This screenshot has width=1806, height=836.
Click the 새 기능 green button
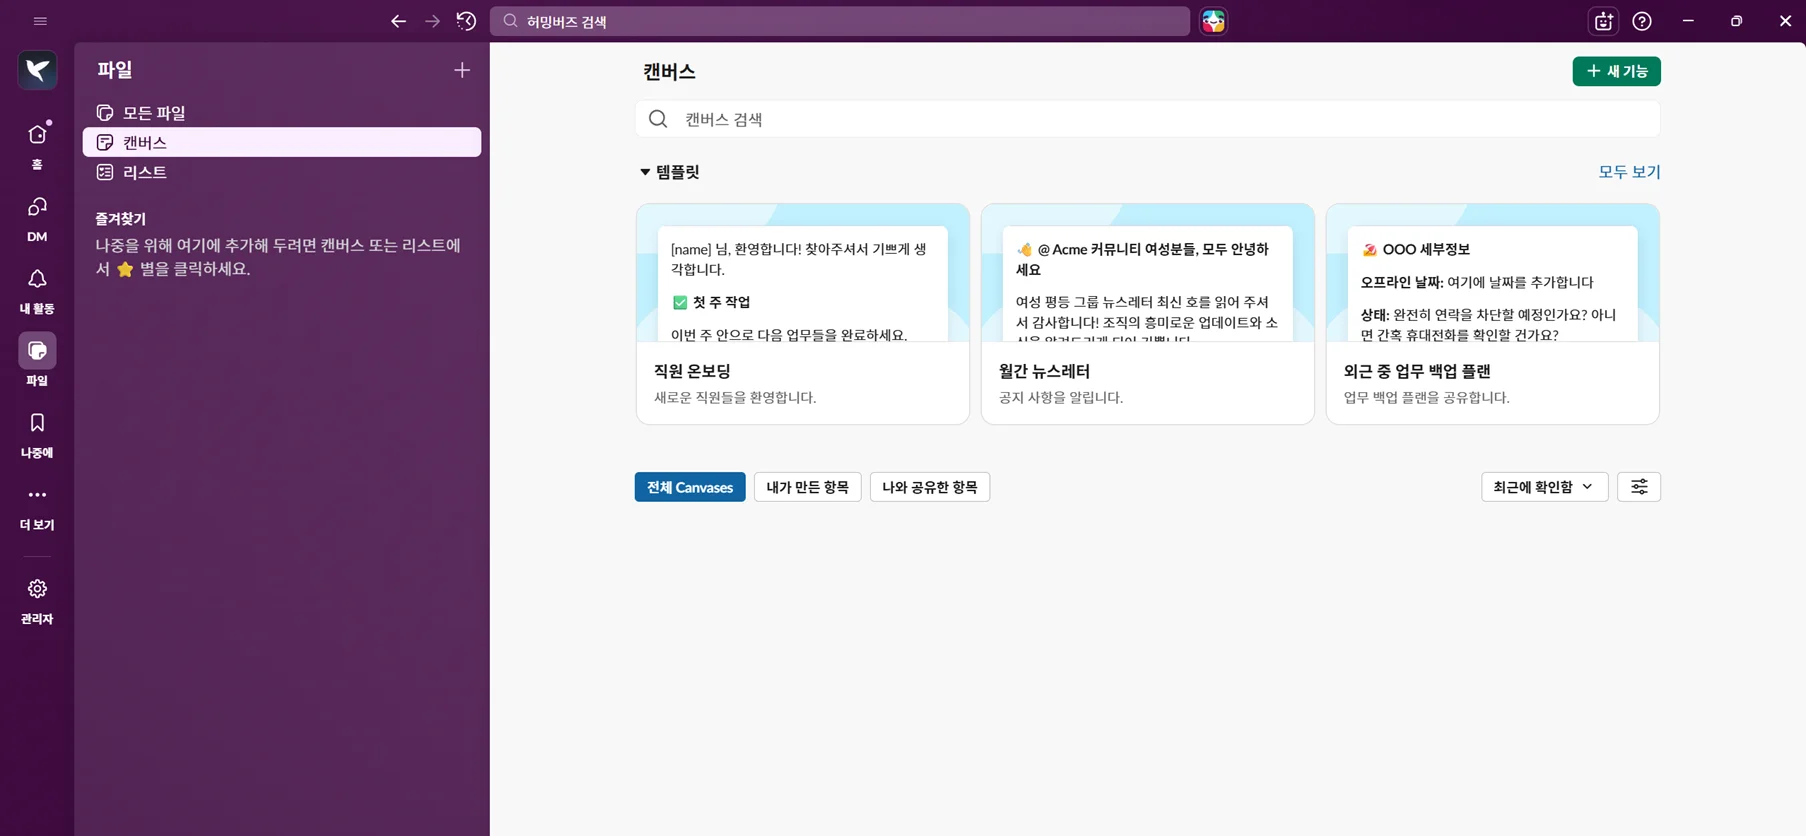(1615, 71)
